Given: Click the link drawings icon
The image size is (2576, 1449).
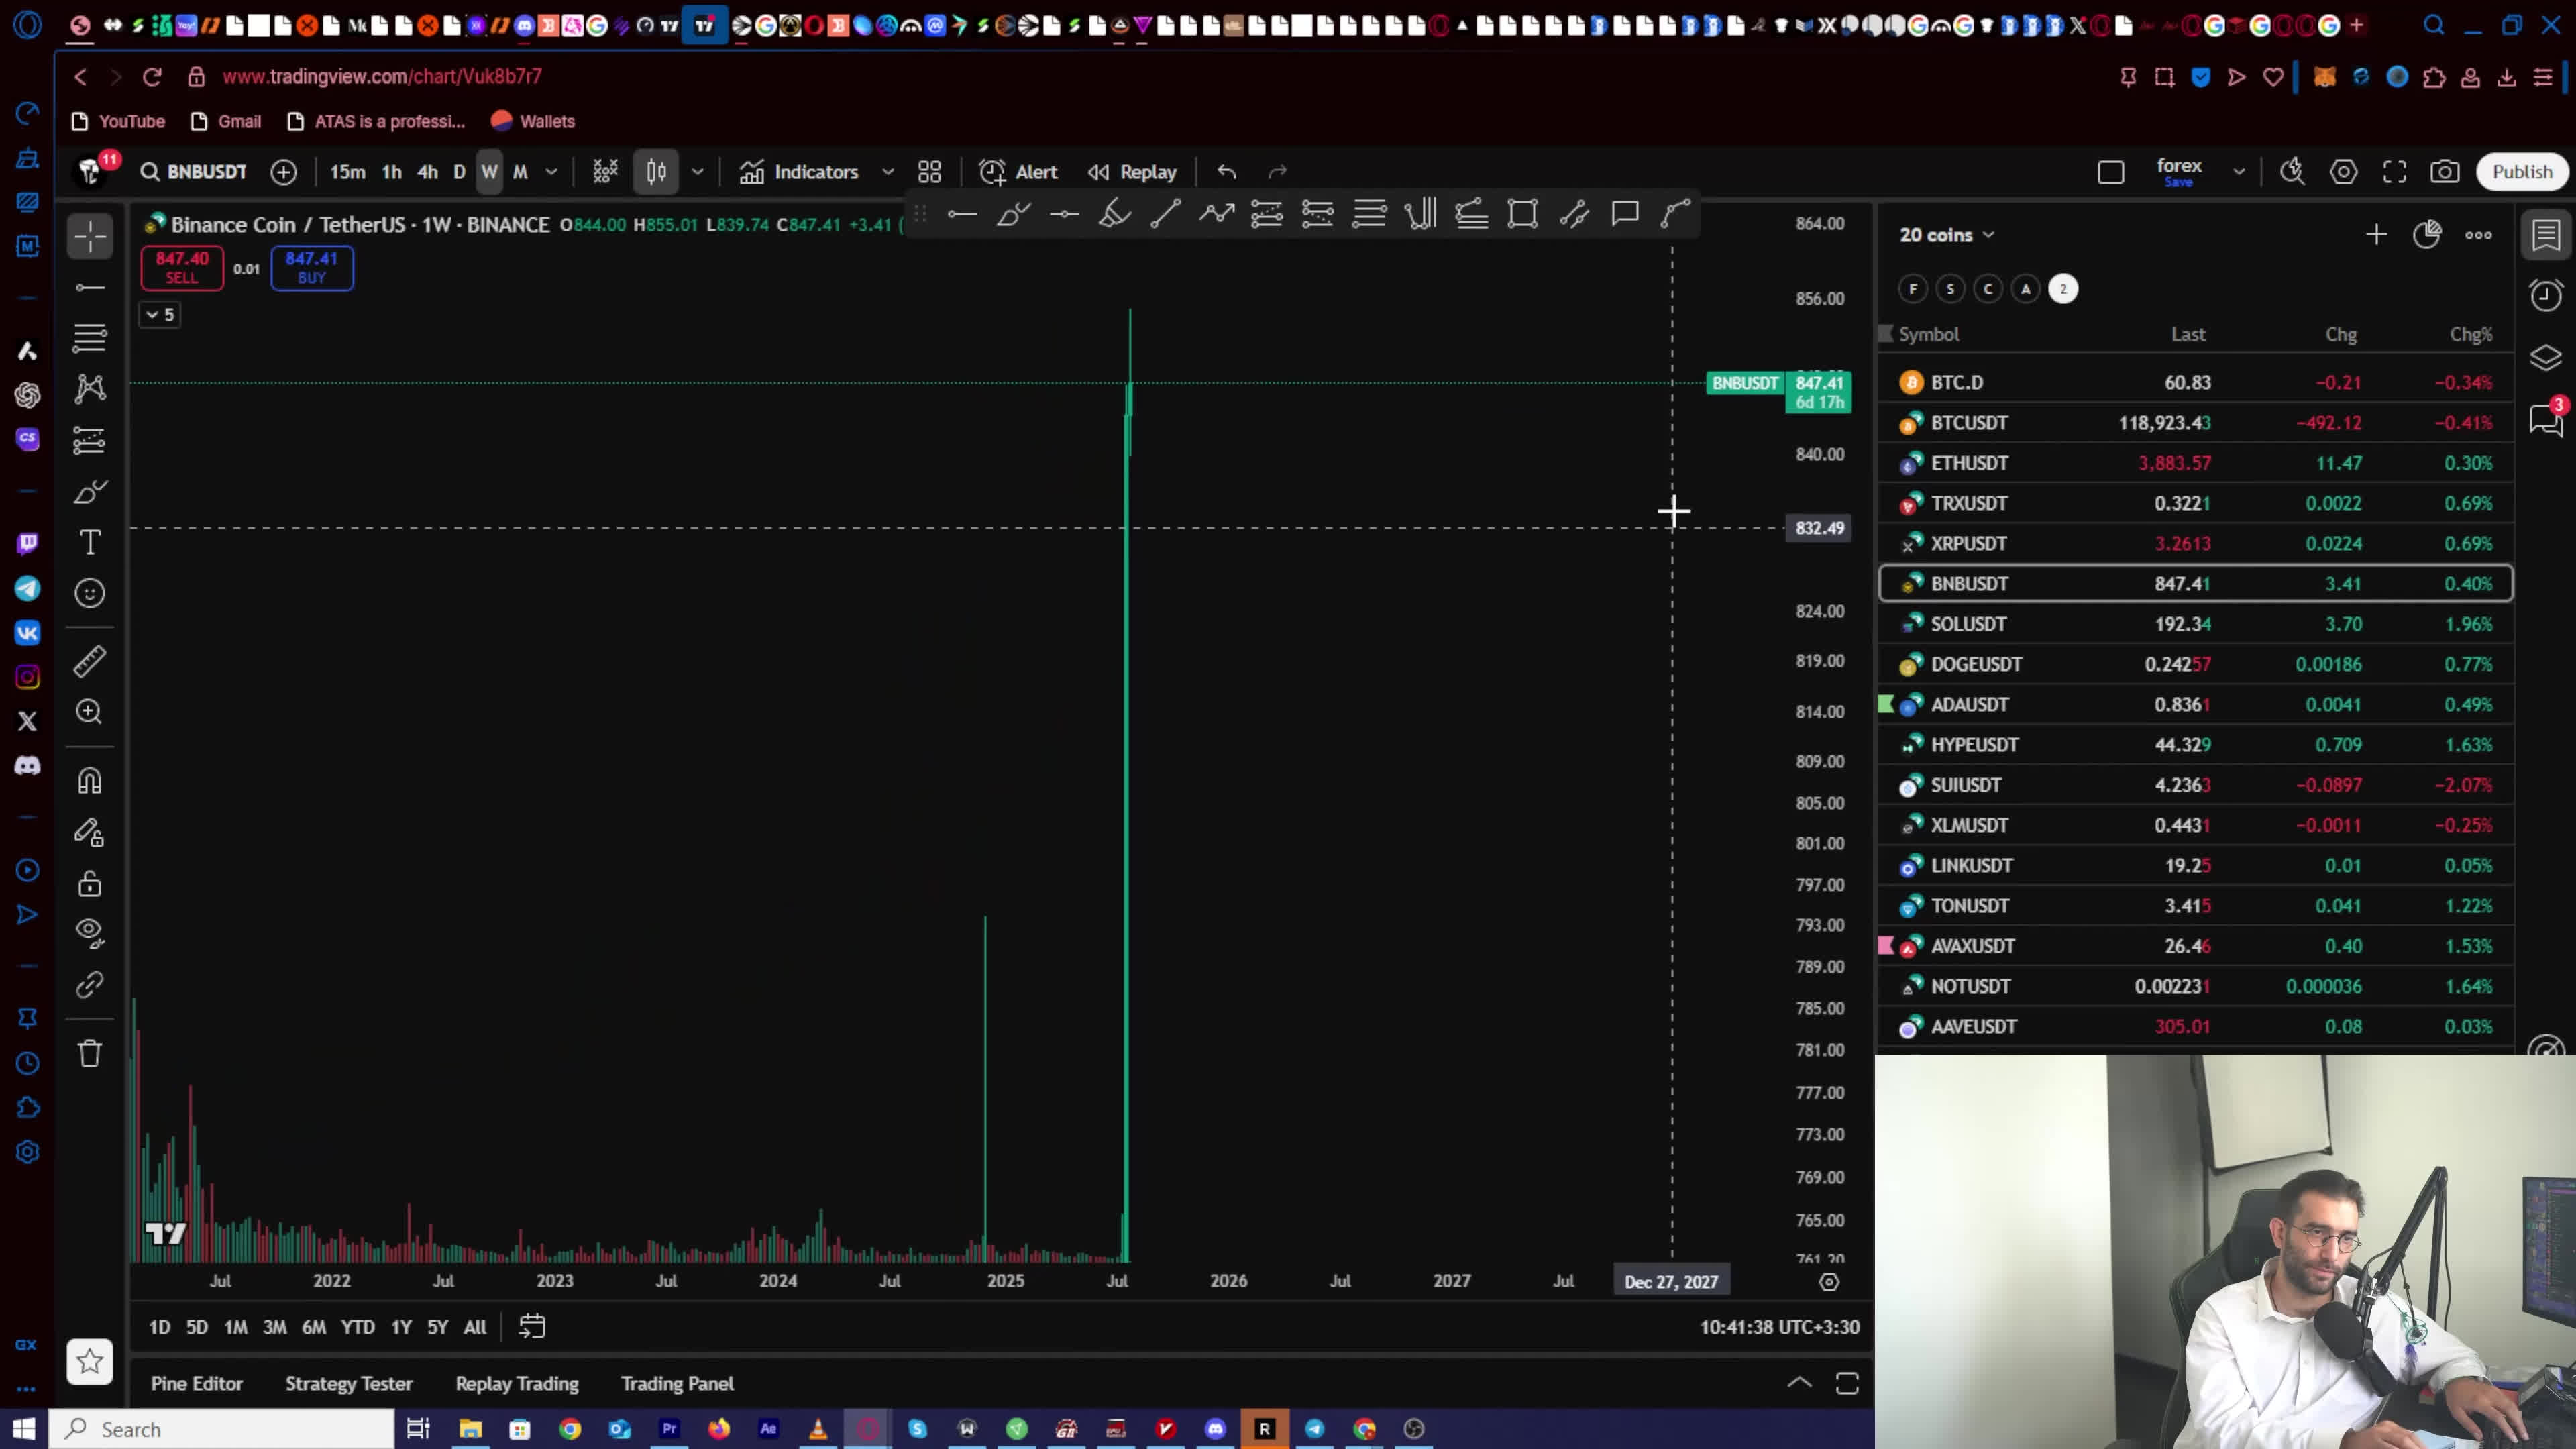Looking at the screenshot, I should coord(90,985).
